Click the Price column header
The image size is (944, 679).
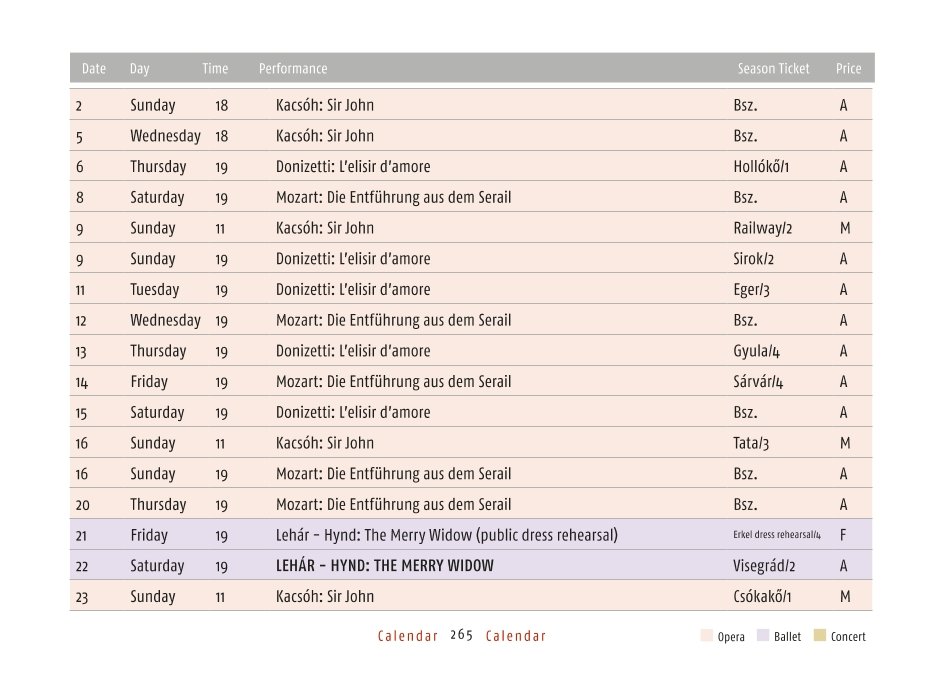pos(848,69)
